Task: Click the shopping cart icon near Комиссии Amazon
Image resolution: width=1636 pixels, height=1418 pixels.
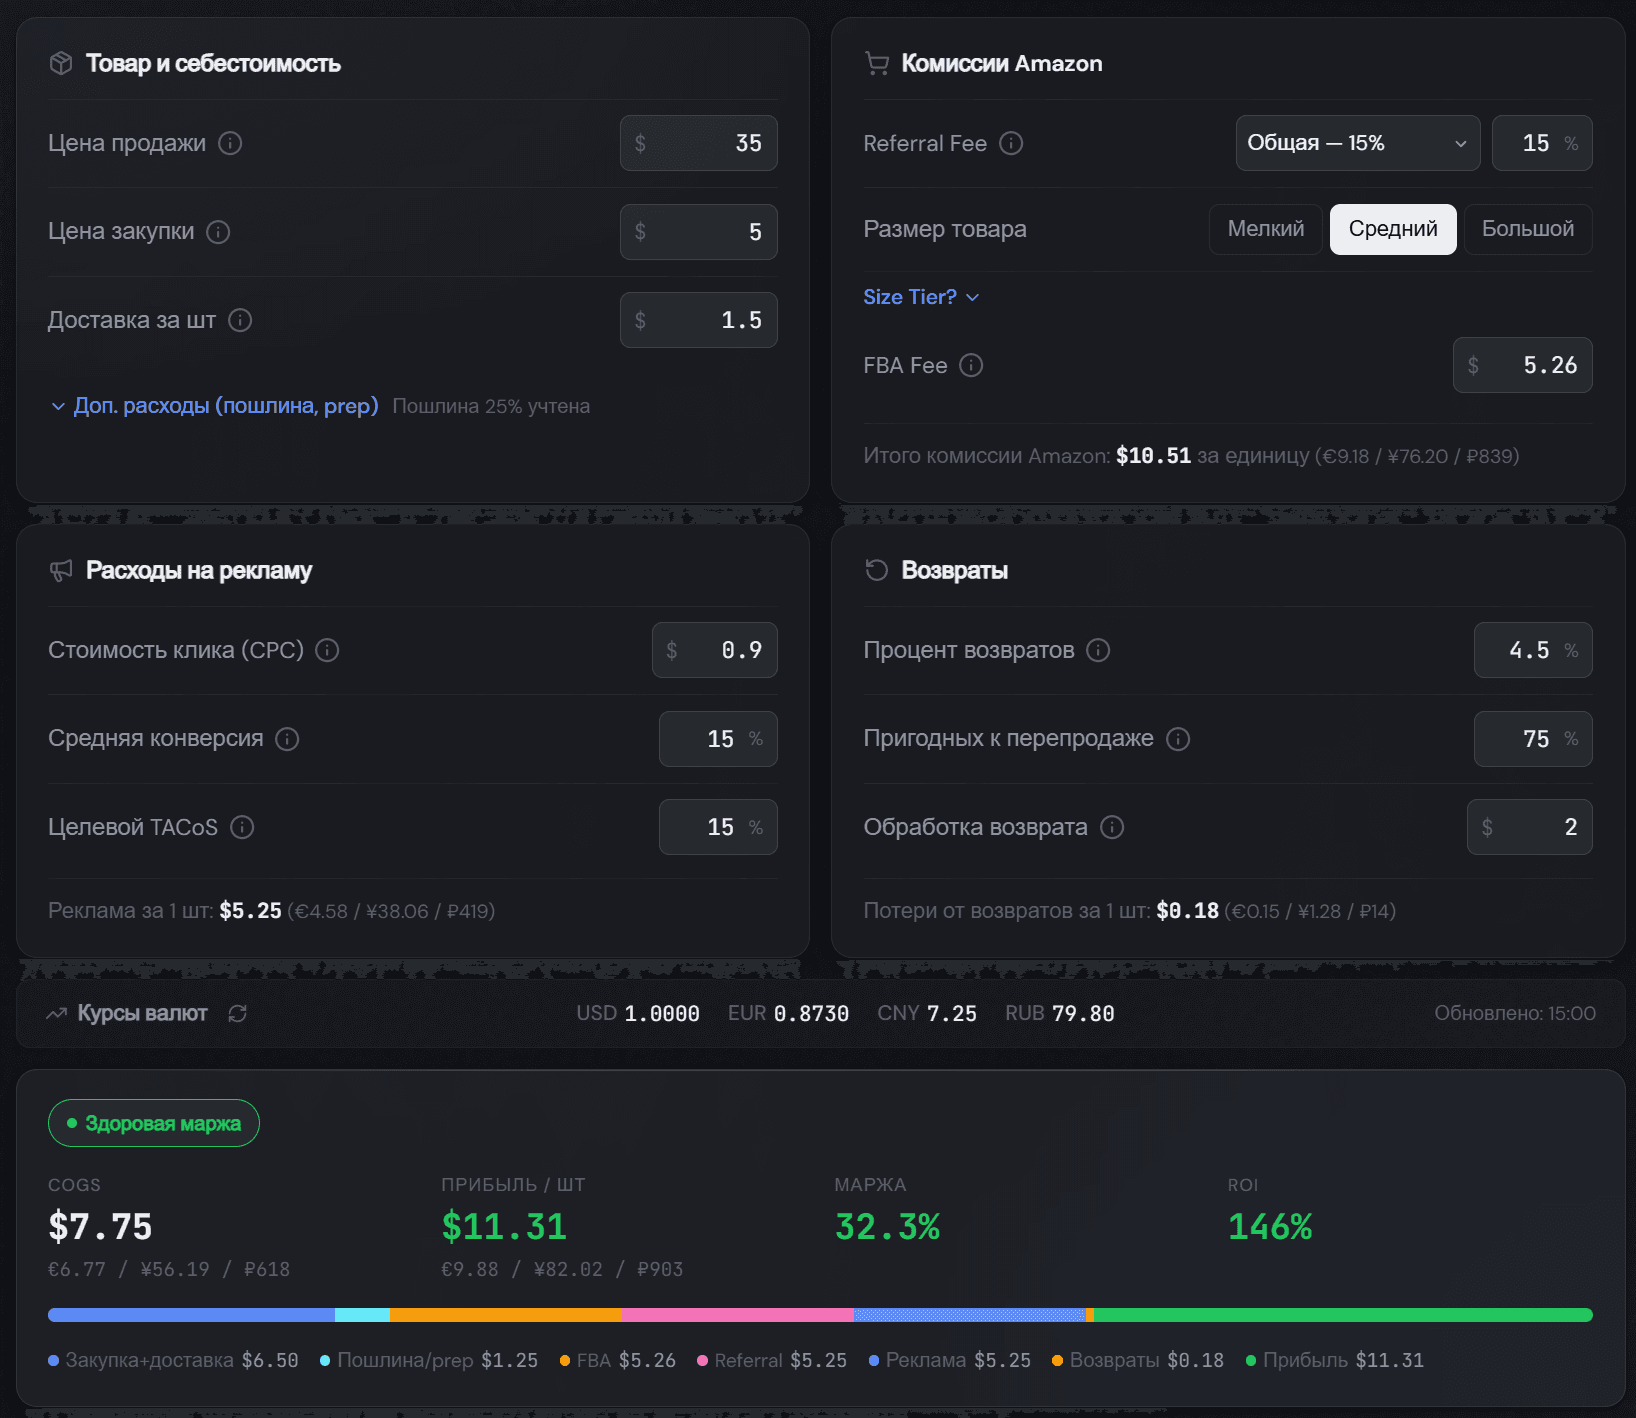Action: click(877, 63)
